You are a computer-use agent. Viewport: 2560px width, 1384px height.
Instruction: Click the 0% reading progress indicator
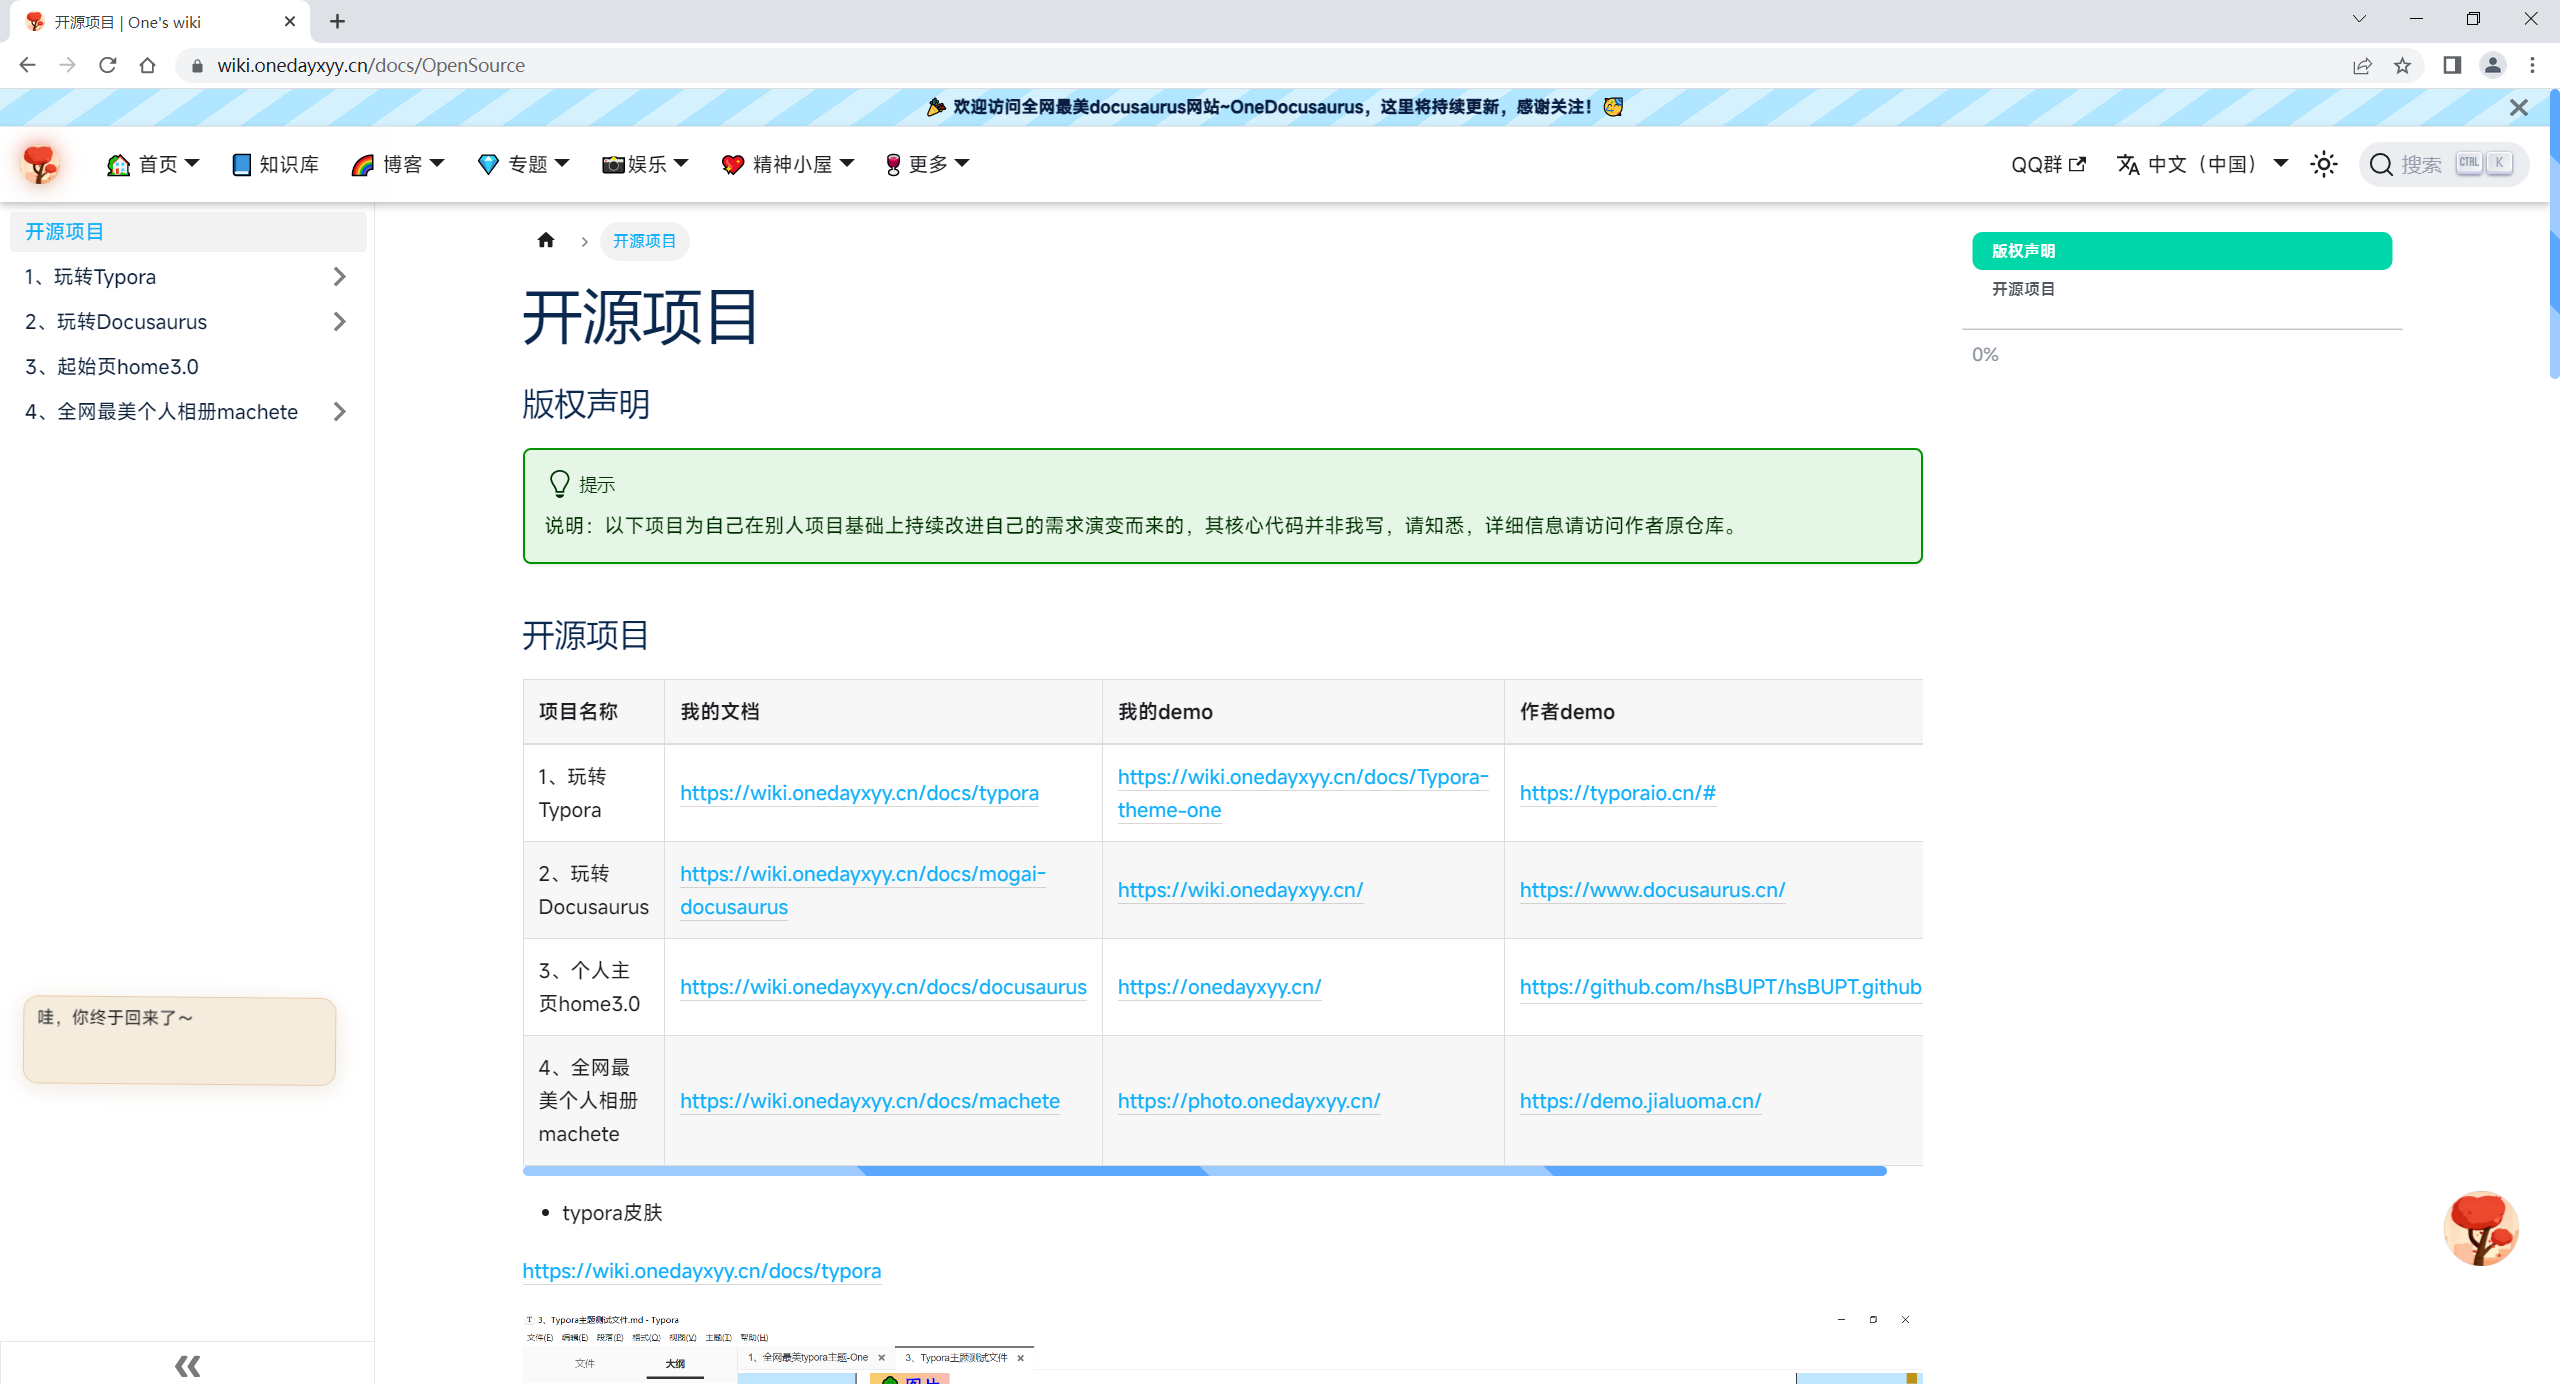coord(1985,354)
